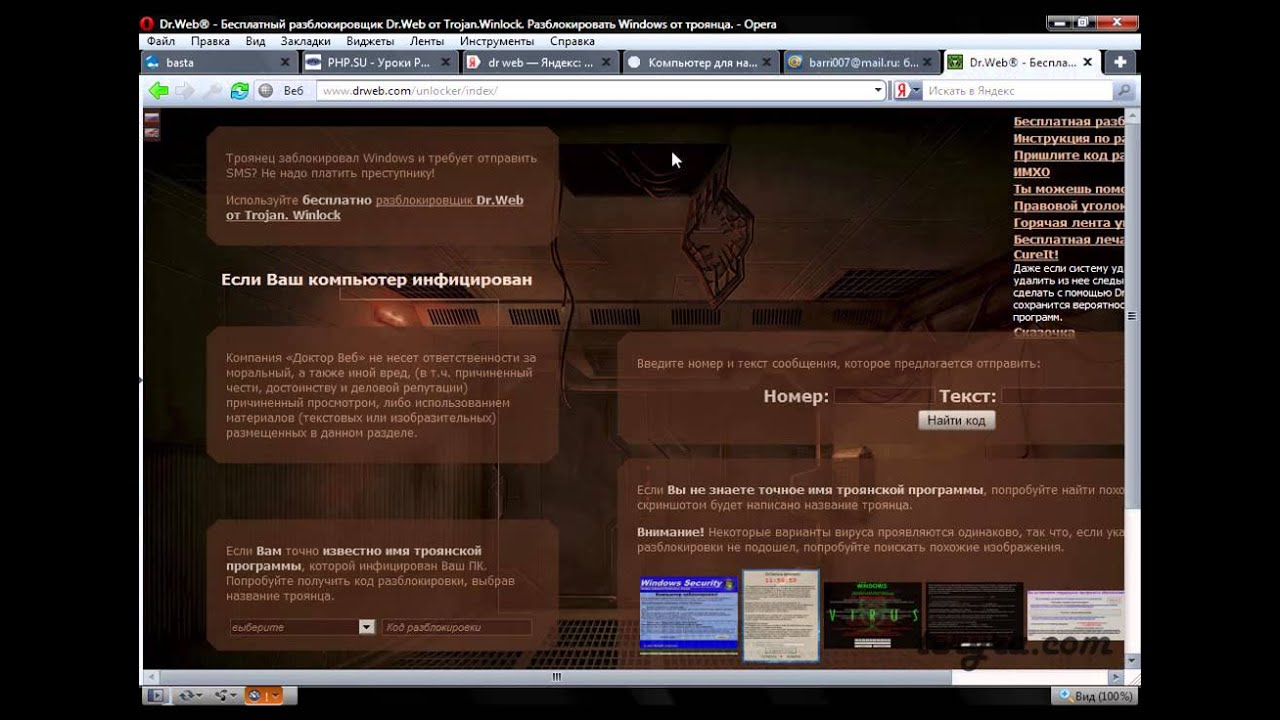Click the Web globe icon beside address bar
This screenshot has width=1280, height=720.
pyautogui.click(x=265, y=90)
